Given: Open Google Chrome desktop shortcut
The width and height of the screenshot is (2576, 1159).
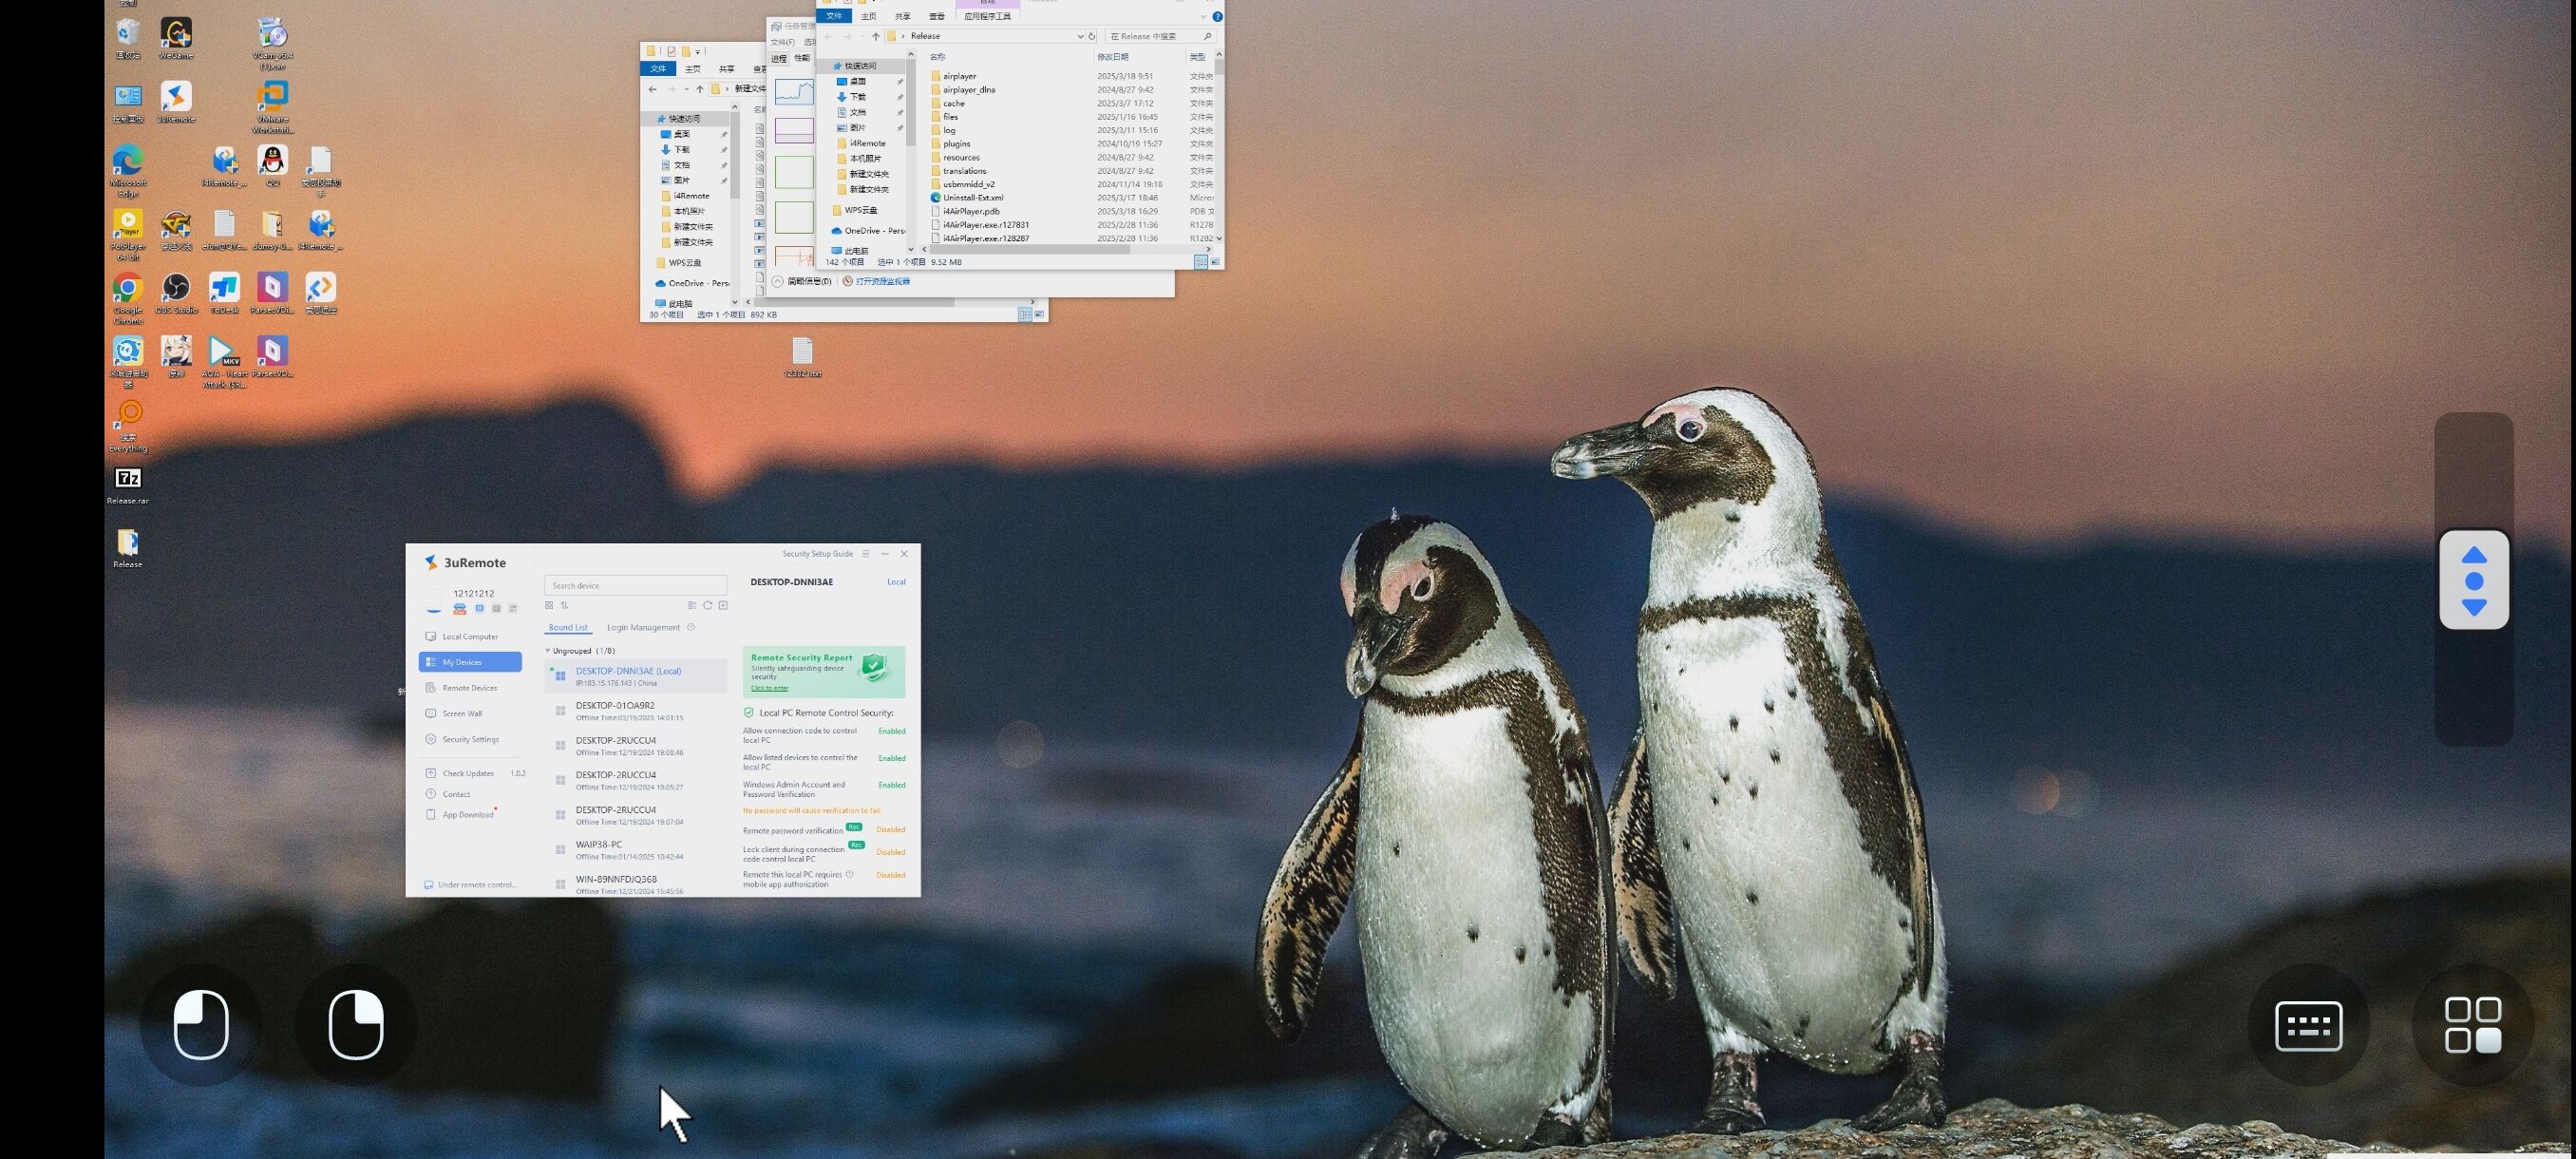Looking at the screenshot, I should 128,299.
